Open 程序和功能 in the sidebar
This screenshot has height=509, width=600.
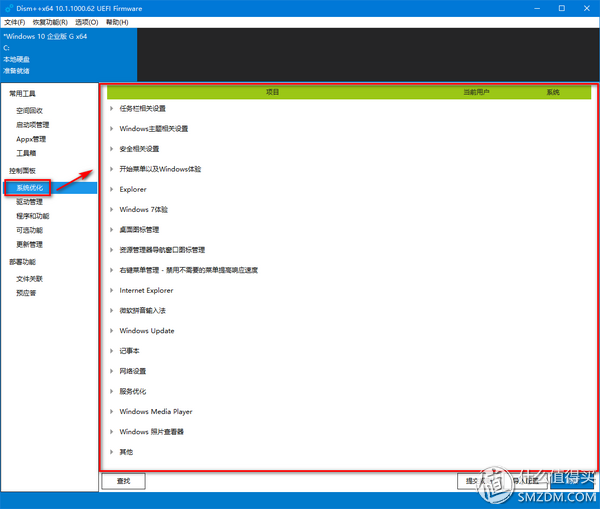(33, 216)
